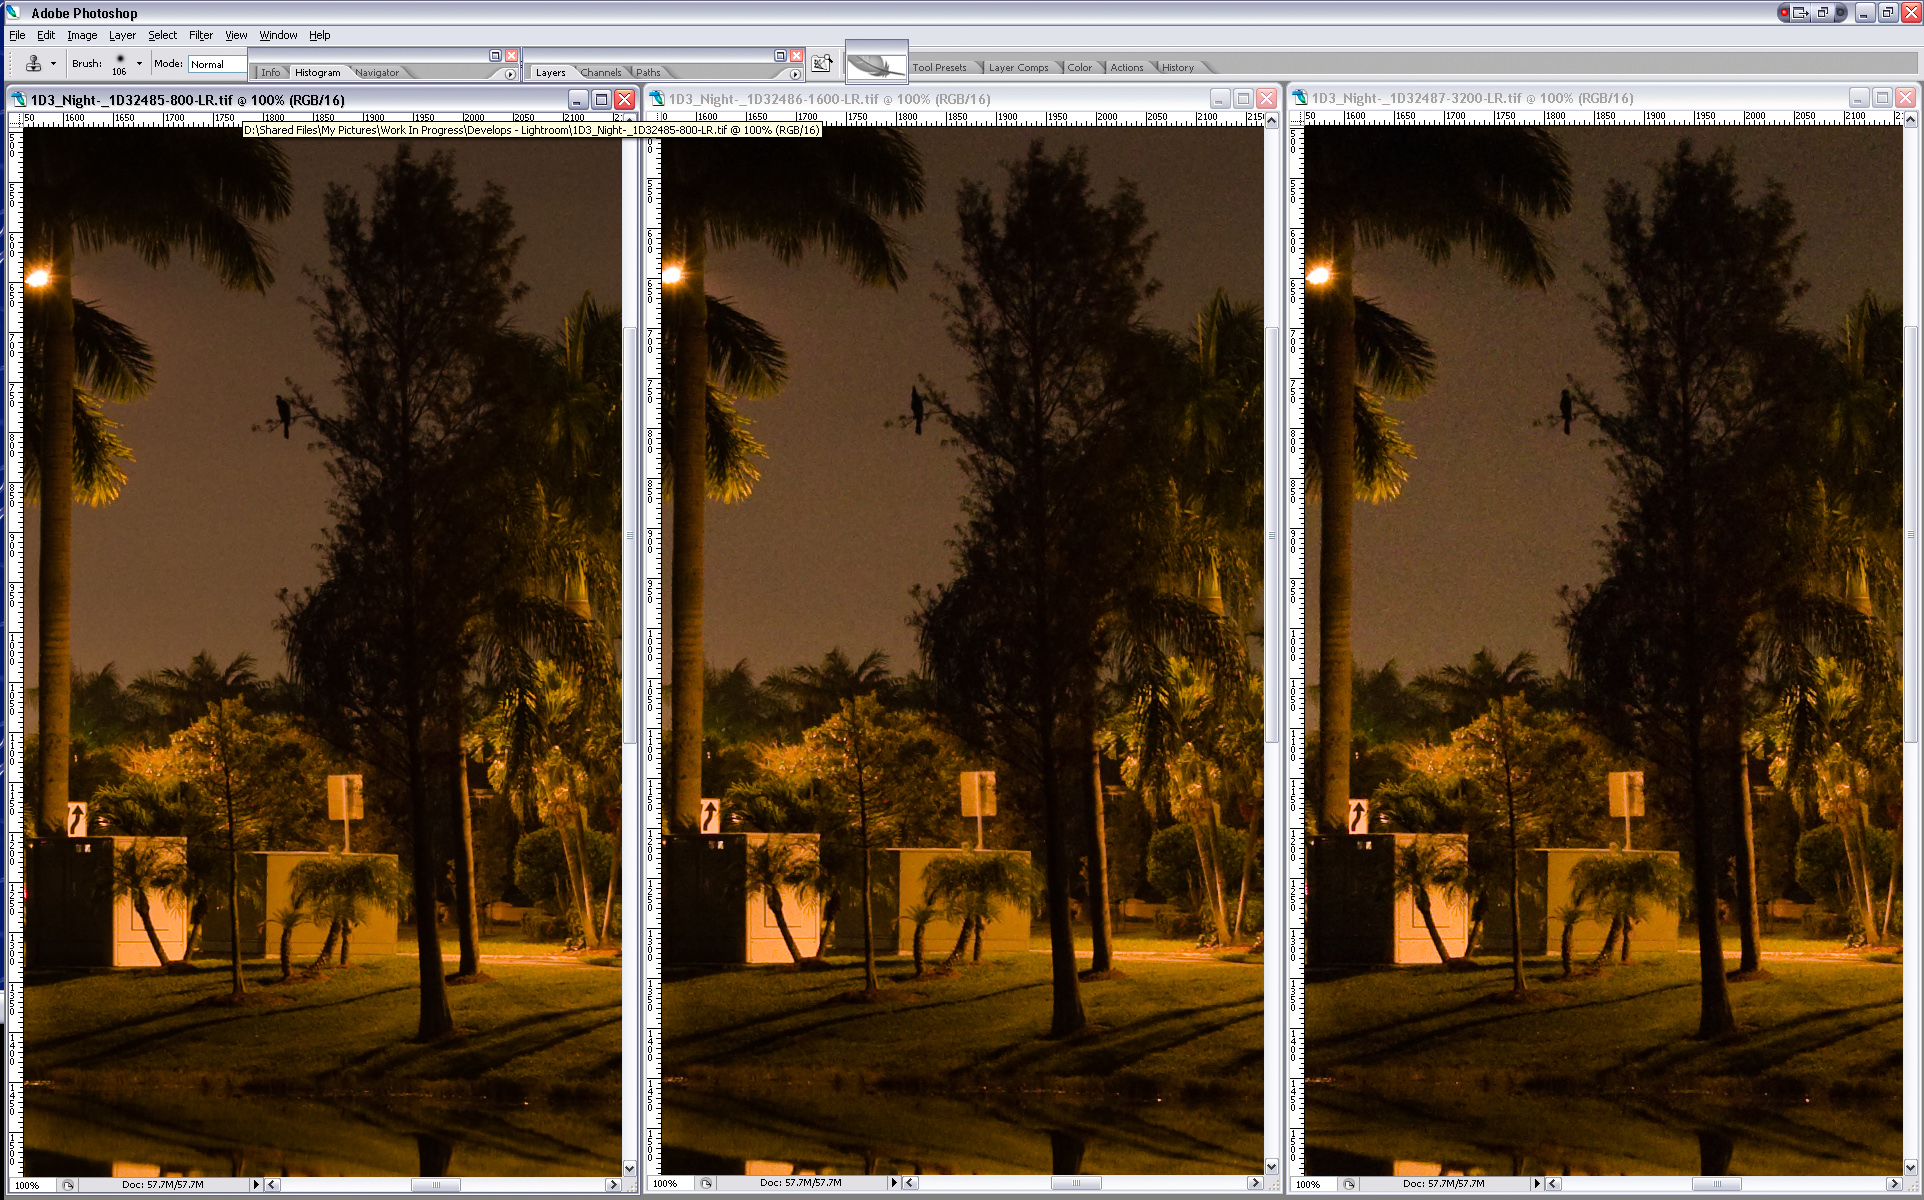Screen dimensions: 1924x1200
Task: Click zoom field 100% in 800-LR.tif window
Action: (x=32, y=1185)
